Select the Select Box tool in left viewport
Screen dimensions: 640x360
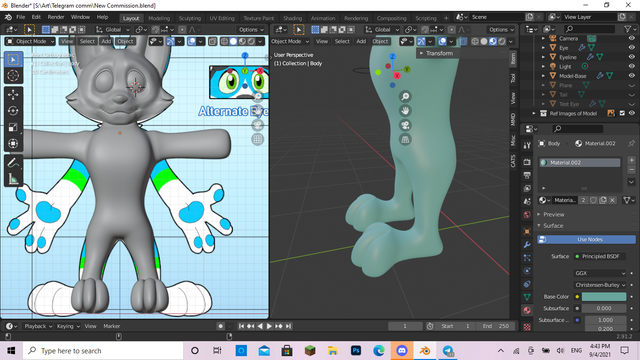click(x=13, y=60)
